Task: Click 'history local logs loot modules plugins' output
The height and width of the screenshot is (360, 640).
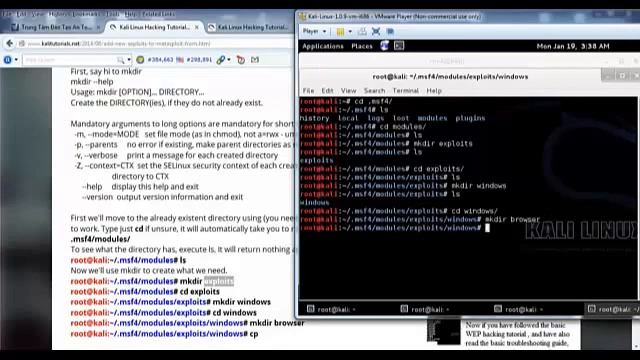Action: [x=392, y=118]
